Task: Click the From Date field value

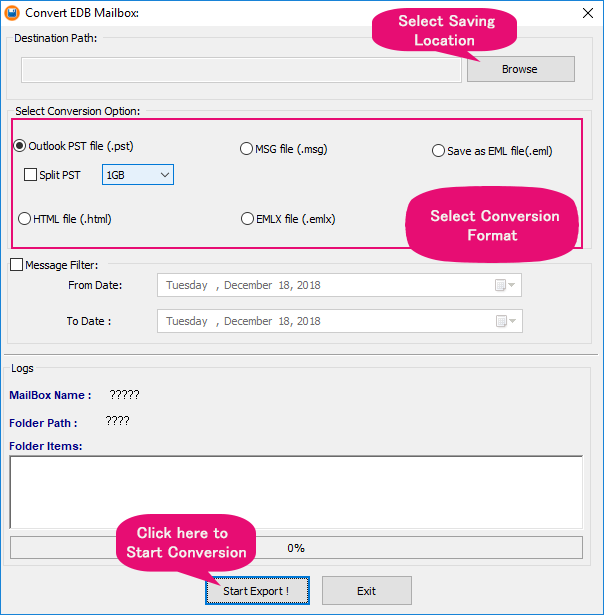Action: 243,285
